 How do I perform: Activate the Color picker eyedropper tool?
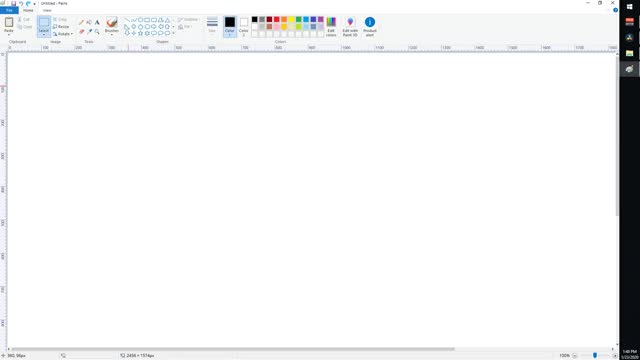89,31
